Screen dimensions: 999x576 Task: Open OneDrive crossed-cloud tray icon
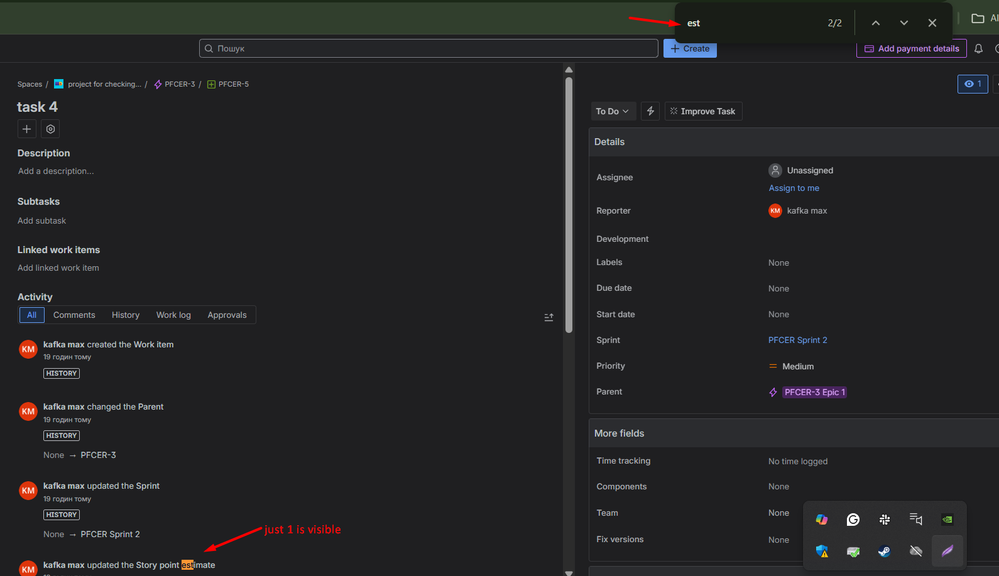coord(916,551)
